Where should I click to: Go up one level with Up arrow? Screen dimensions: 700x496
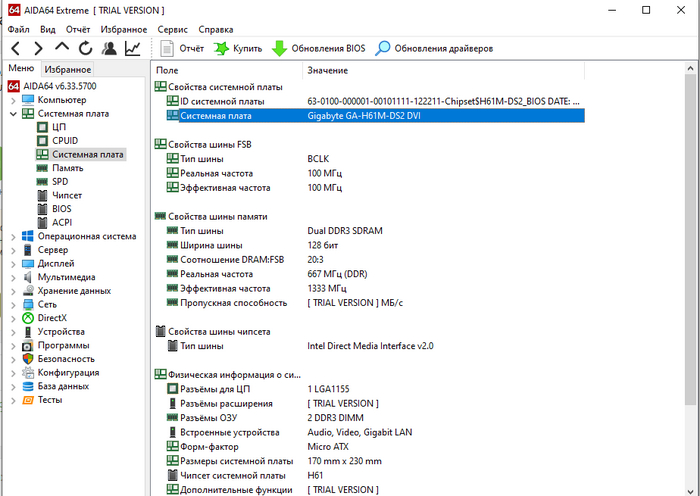62,48
